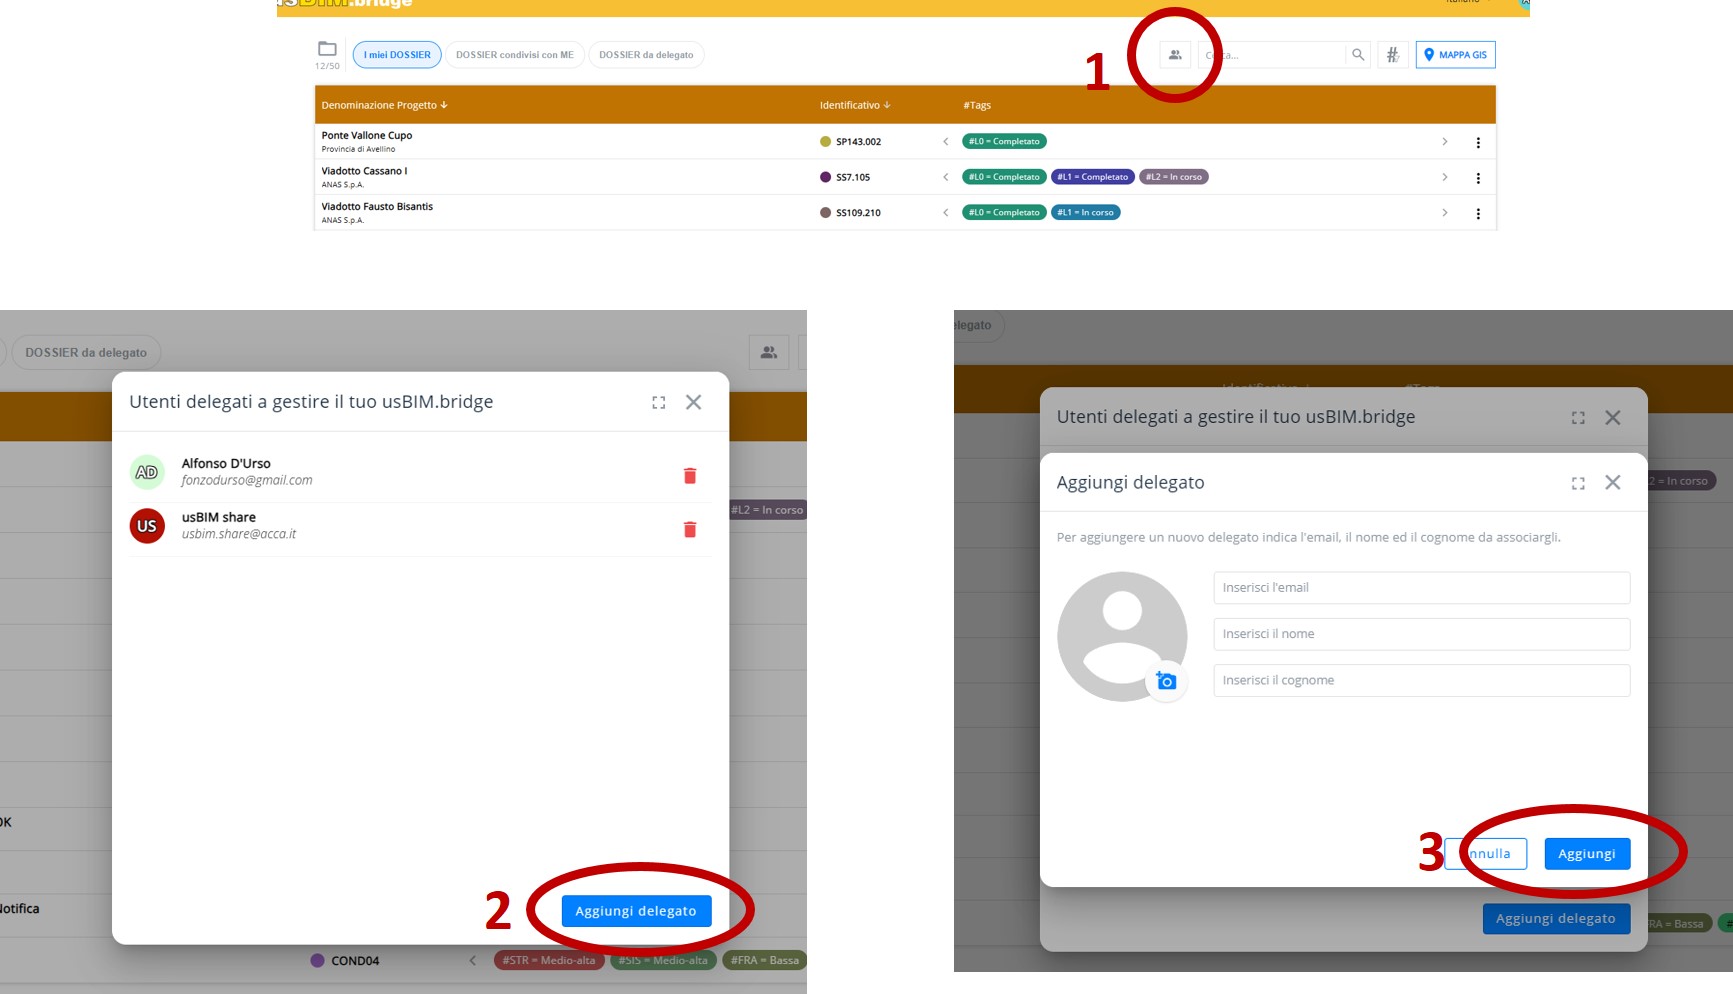Click the #Tags column header
Image resolution: width=1733 pixels, height=994 pixels.
(x=977, y=105)
